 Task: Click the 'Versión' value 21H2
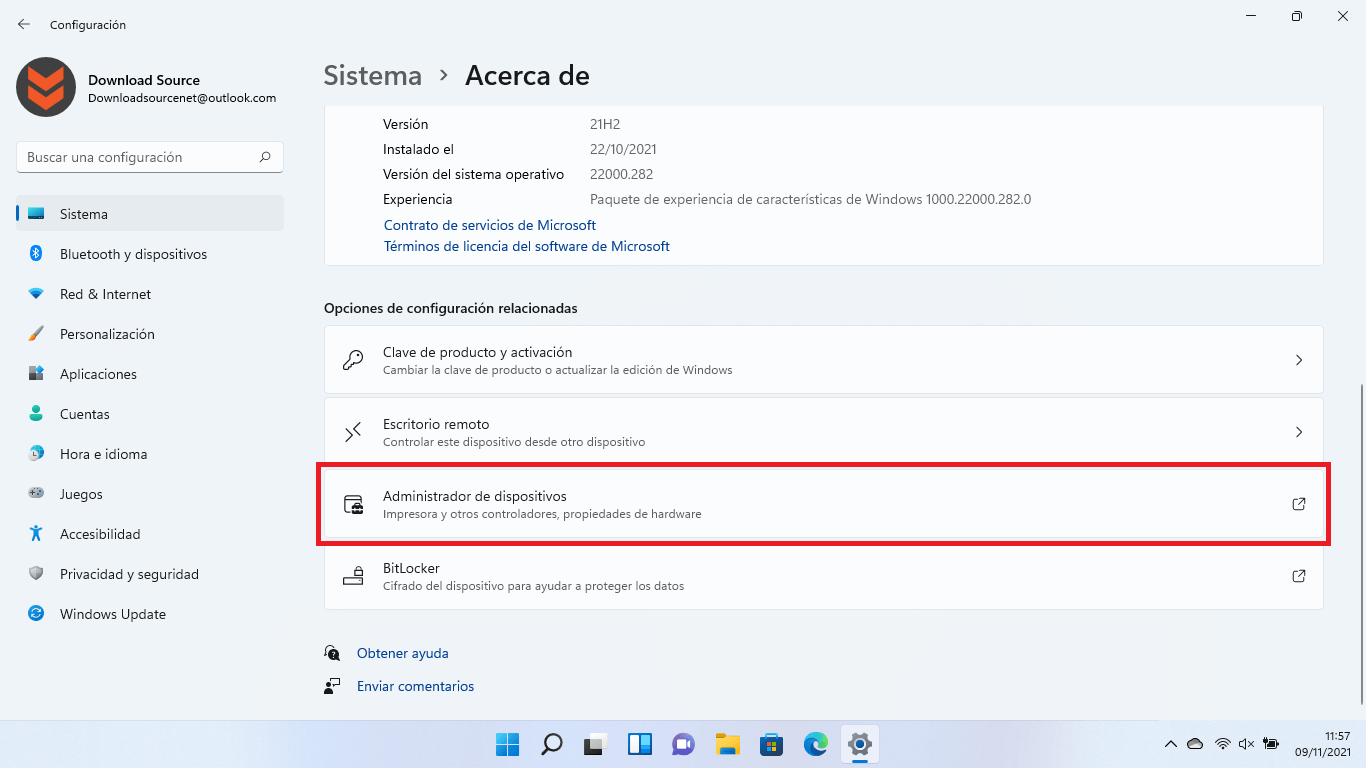(x=605, y=124)
